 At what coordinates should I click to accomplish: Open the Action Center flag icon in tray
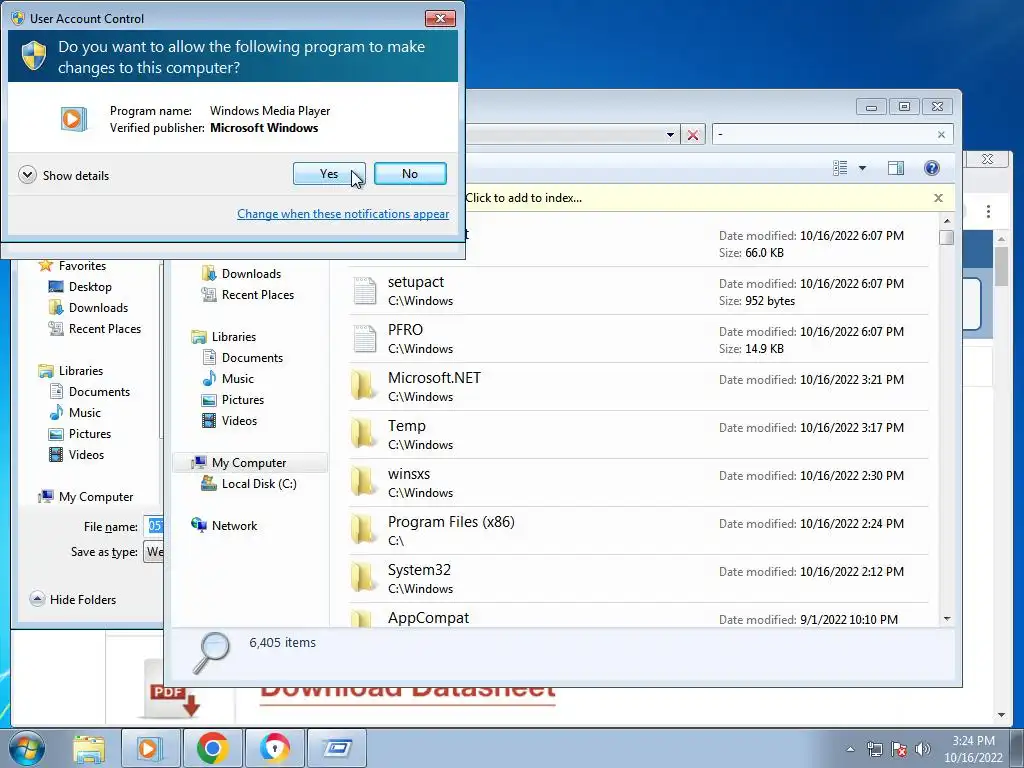click(899, 749)
